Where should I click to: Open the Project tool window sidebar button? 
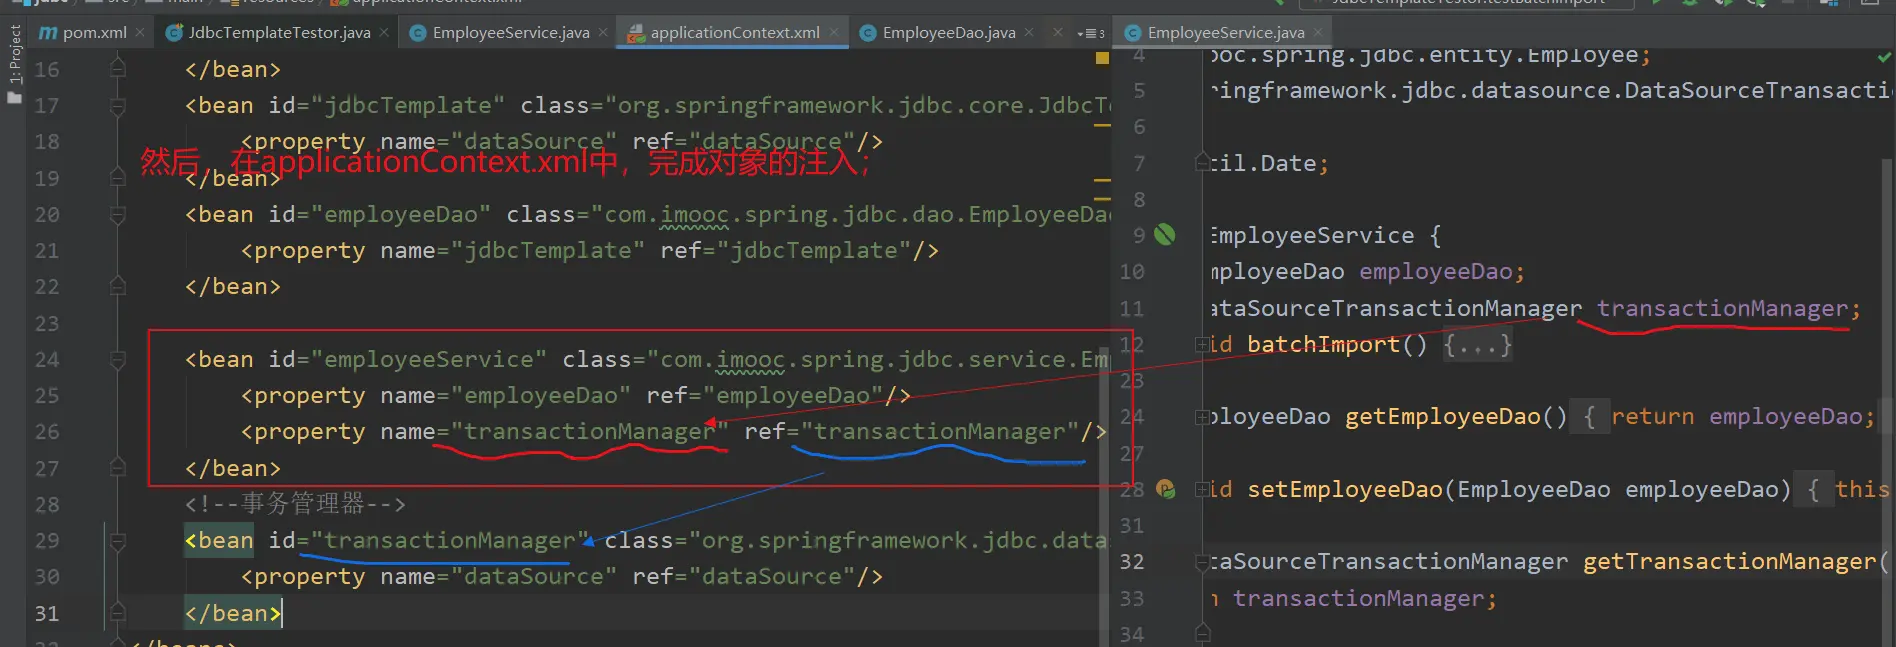point(14,60)
